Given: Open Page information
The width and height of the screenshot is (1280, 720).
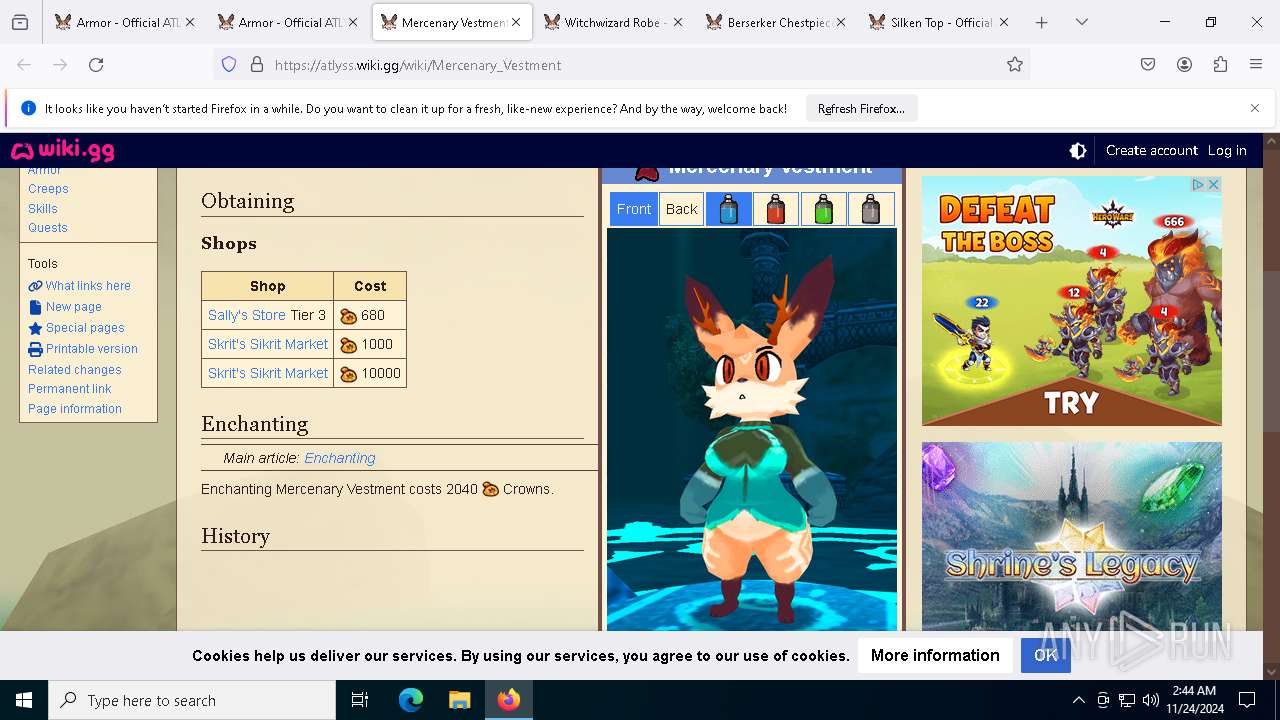Looking at the screenshot, I should (x=75, y=409).
